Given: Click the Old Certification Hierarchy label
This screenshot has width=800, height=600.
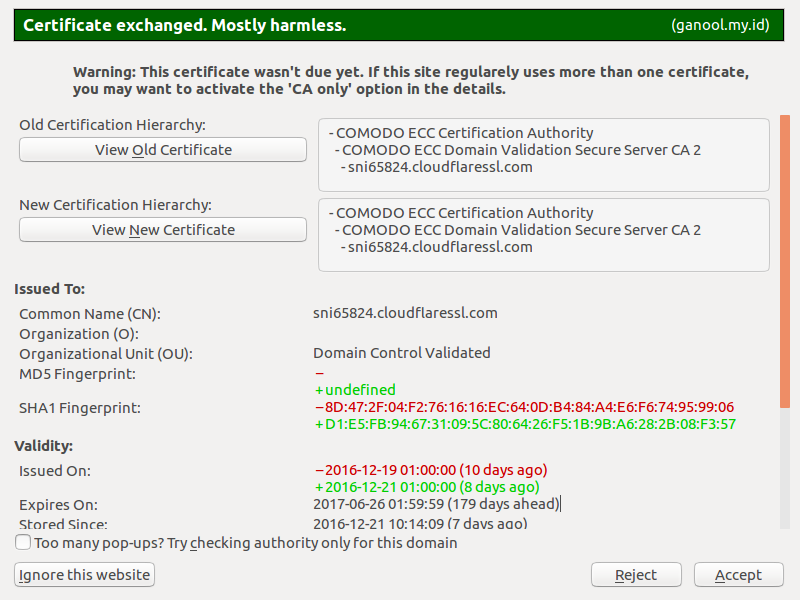Looking at the screenshot, I should click(112, 125).
